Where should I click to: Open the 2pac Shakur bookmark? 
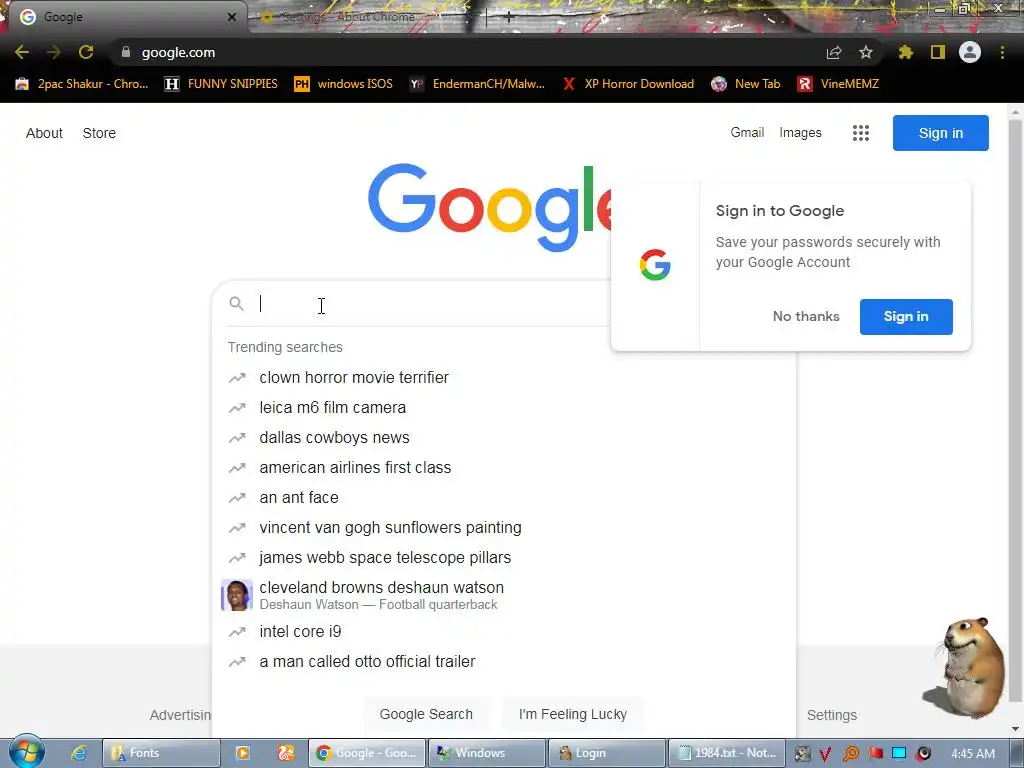[82, 84]
